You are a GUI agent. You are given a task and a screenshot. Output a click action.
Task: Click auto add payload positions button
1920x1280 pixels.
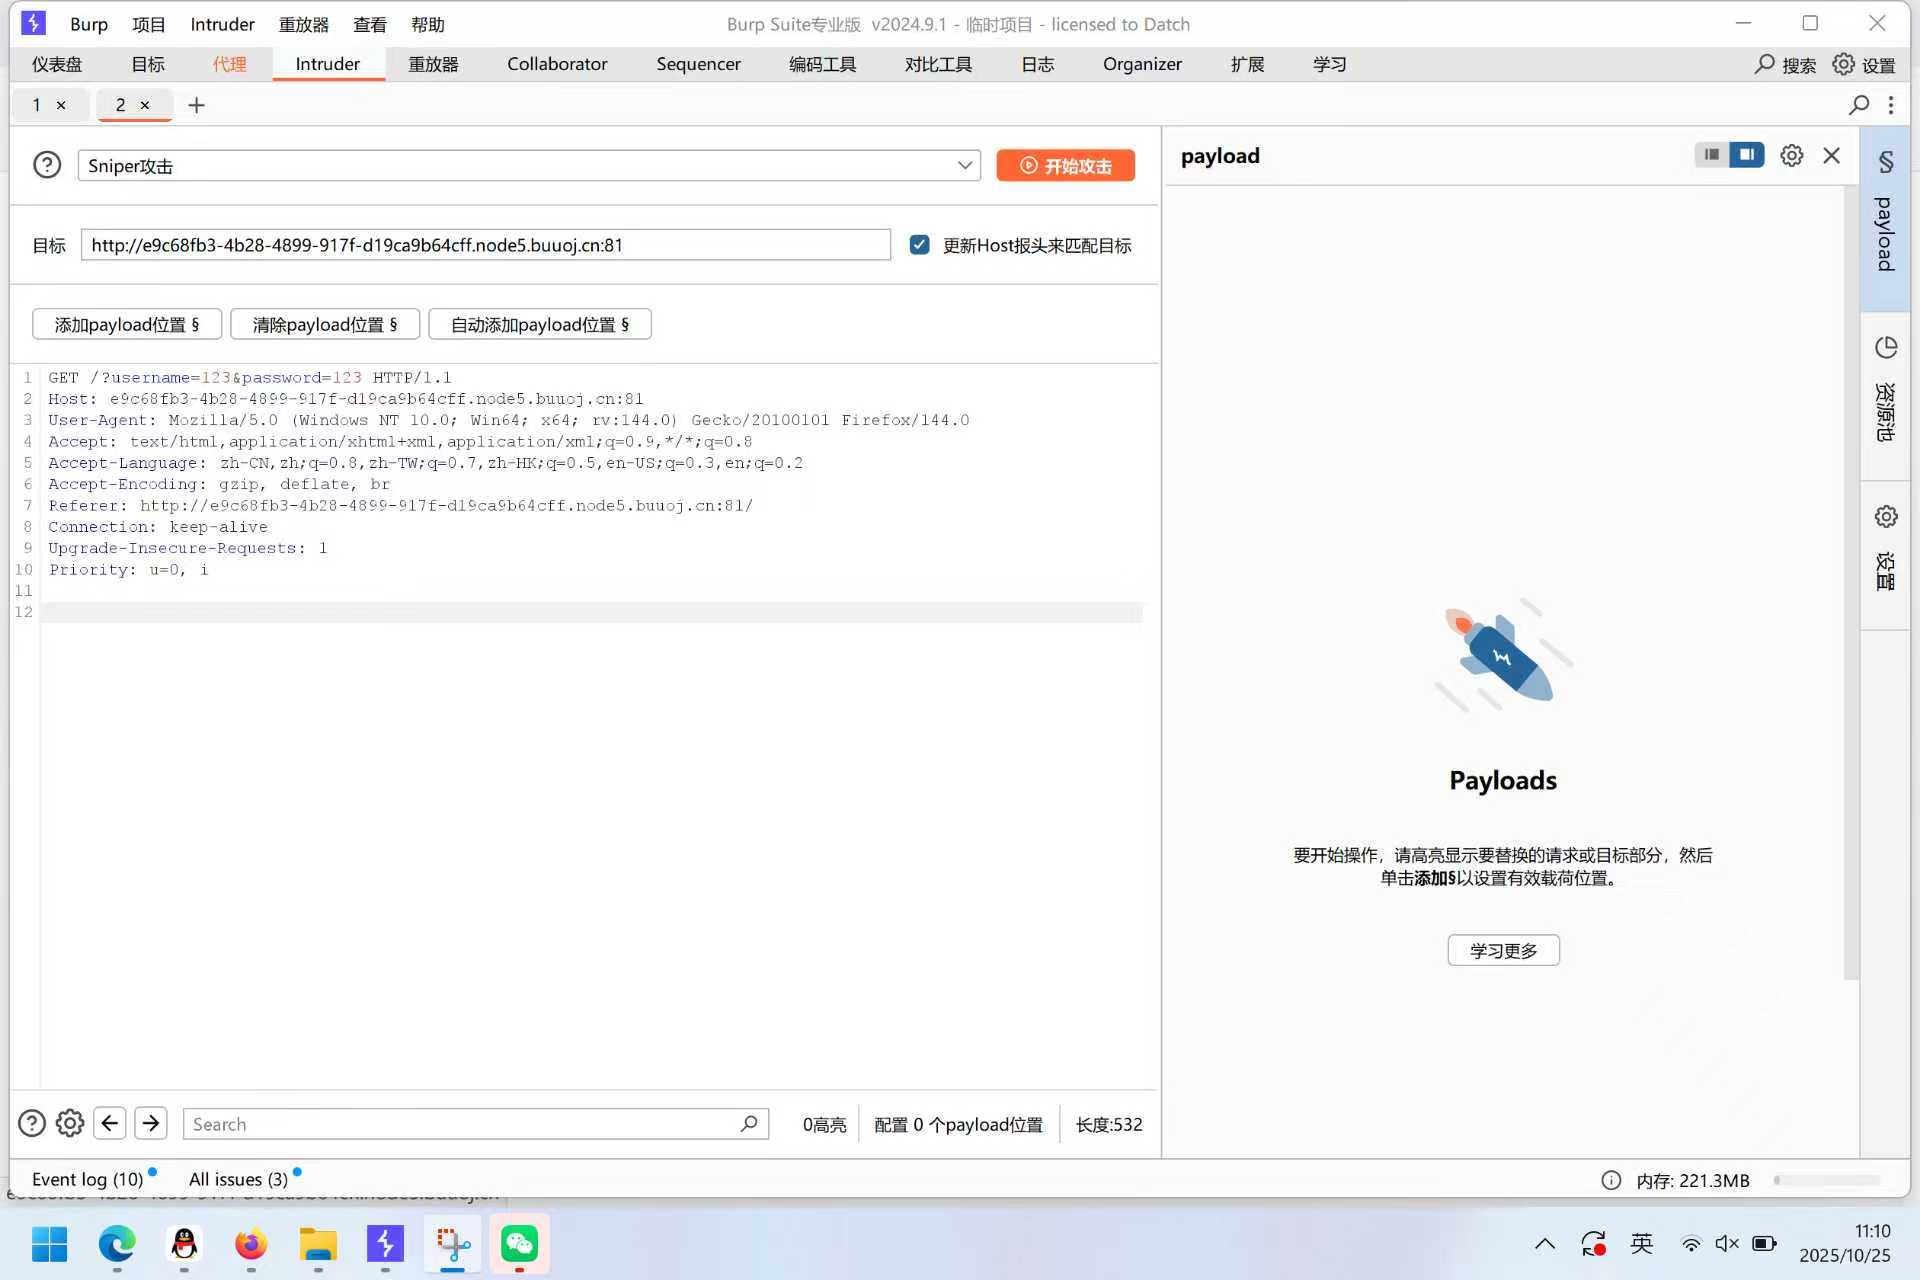tap(539, 324)
